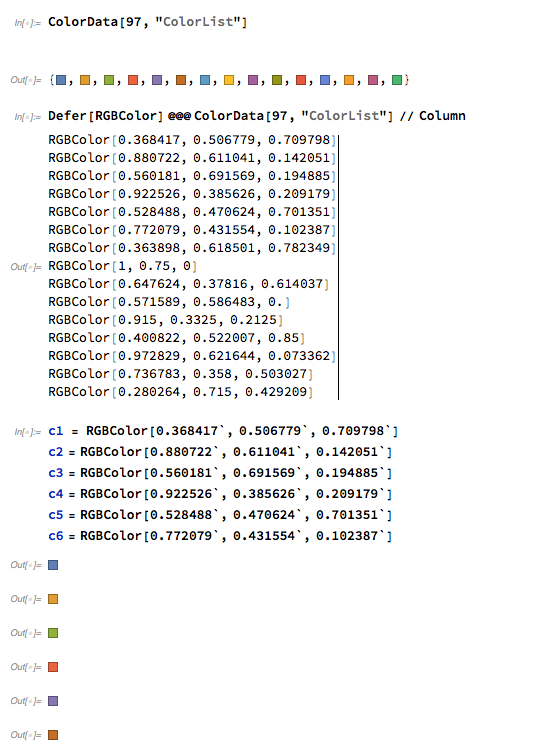Click the c6 = RGBColor[0.772079`...] input line

click(x=220, y=536)
